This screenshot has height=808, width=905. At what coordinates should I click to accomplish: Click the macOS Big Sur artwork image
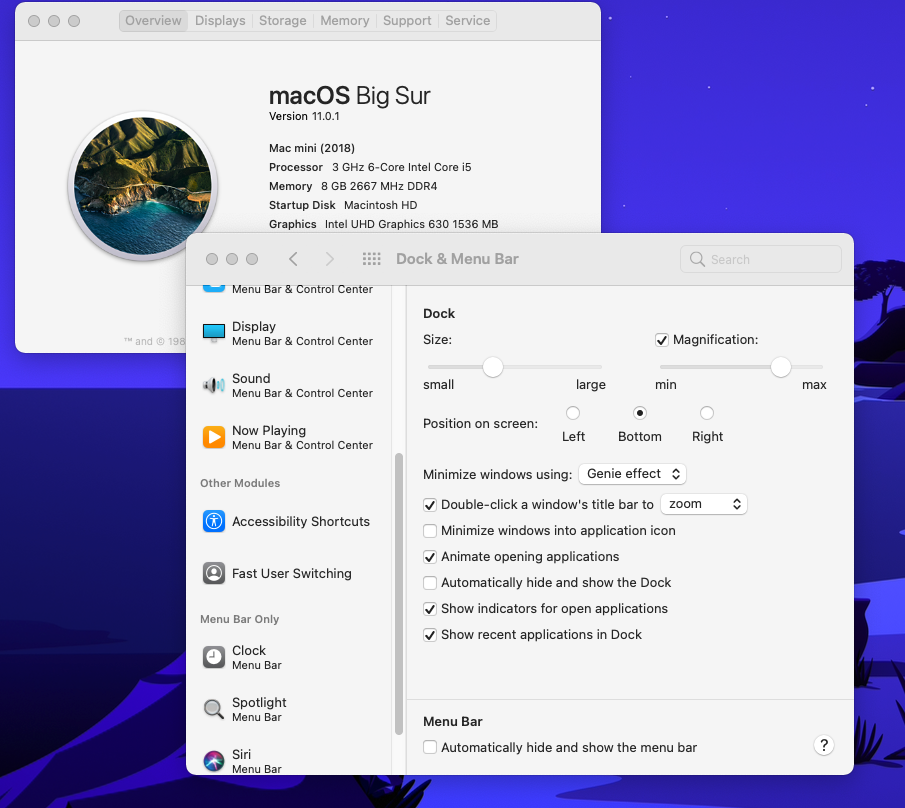pyautogui.click(x=143, y=186)
